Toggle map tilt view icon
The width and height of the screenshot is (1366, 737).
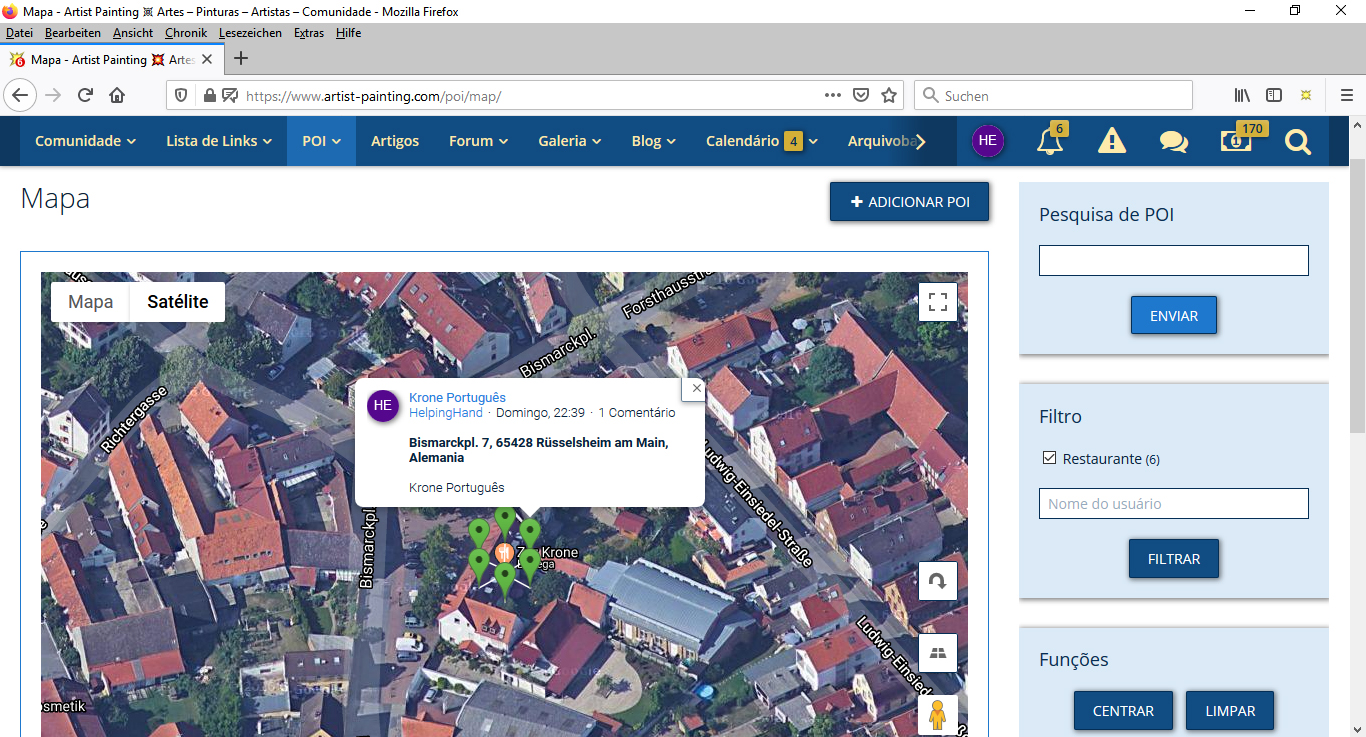coord(938,653)
